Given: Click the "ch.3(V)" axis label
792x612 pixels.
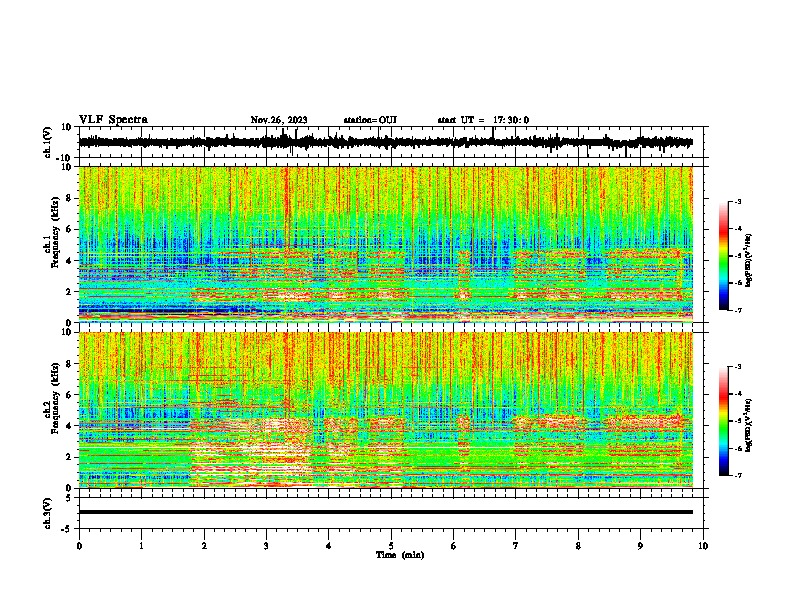Looking at the screenshot, I should tap(47, 513).
